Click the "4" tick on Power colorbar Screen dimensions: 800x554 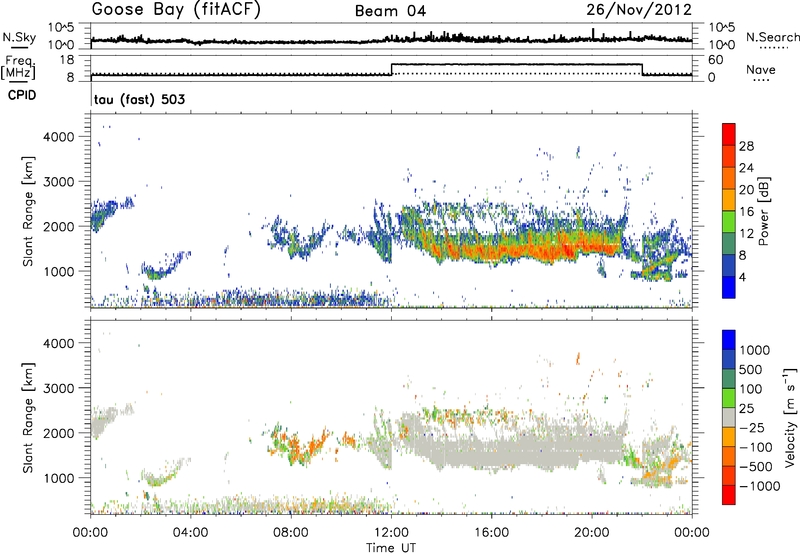743,277
